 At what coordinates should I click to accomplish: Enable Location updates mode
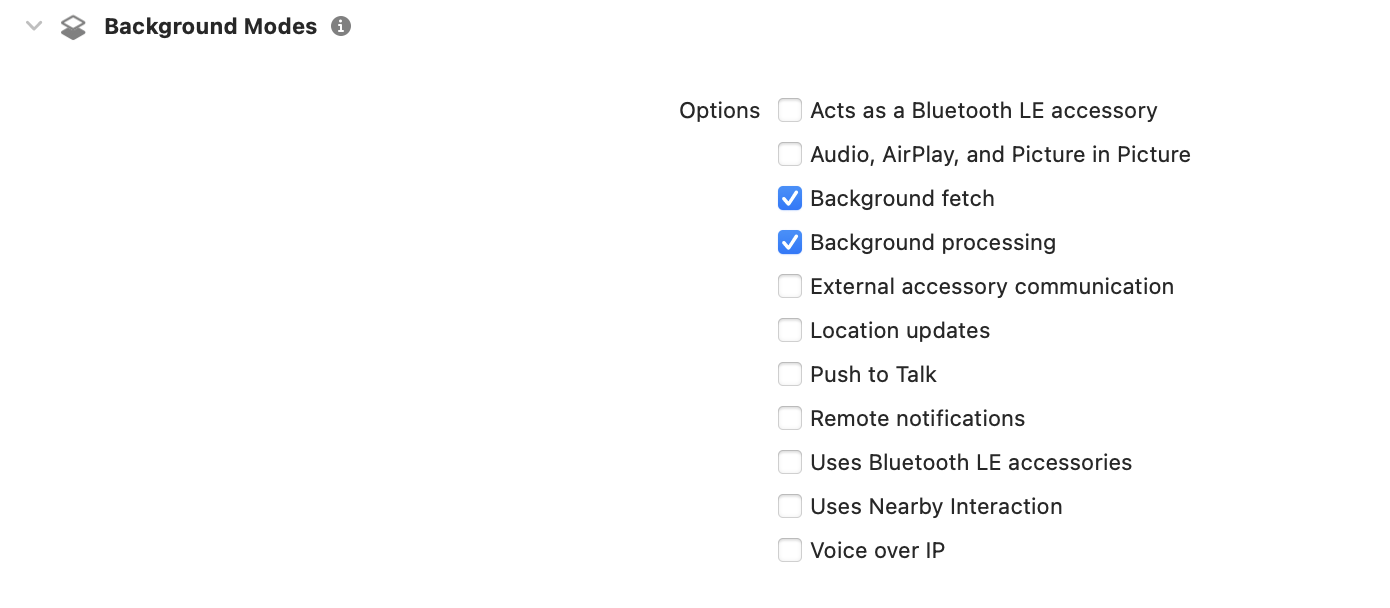click(x=790, y=330)
